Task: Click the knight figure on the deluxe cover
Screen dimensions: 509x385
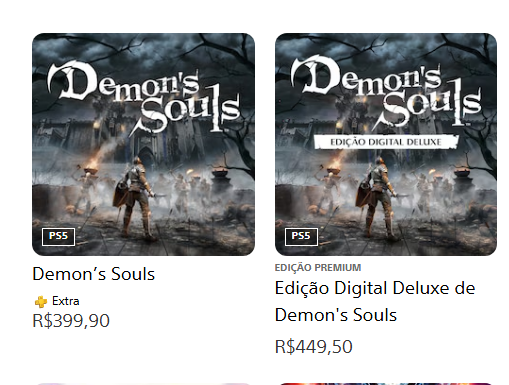Action: coord(378,198)
